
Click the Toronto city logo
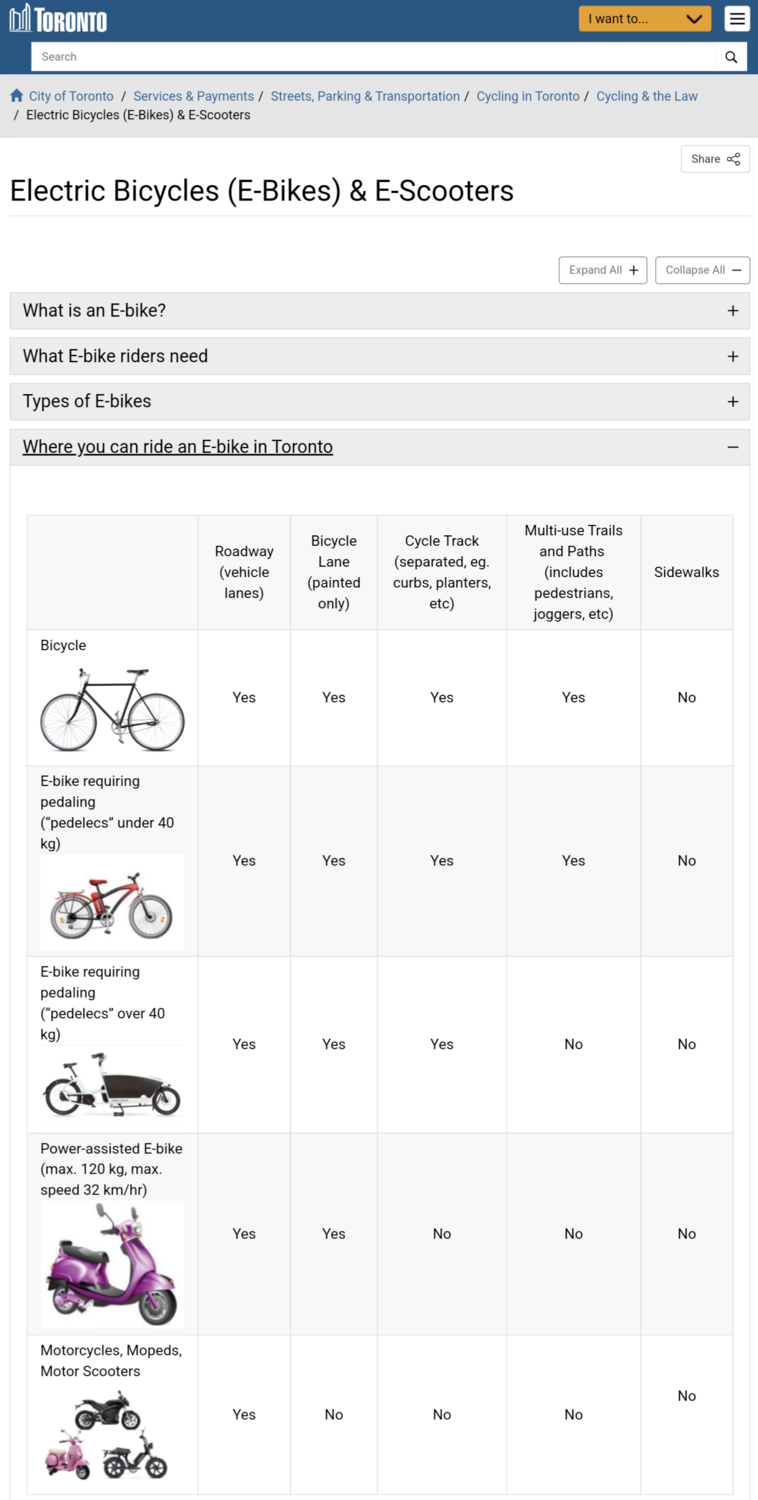(x=57, y=17)
